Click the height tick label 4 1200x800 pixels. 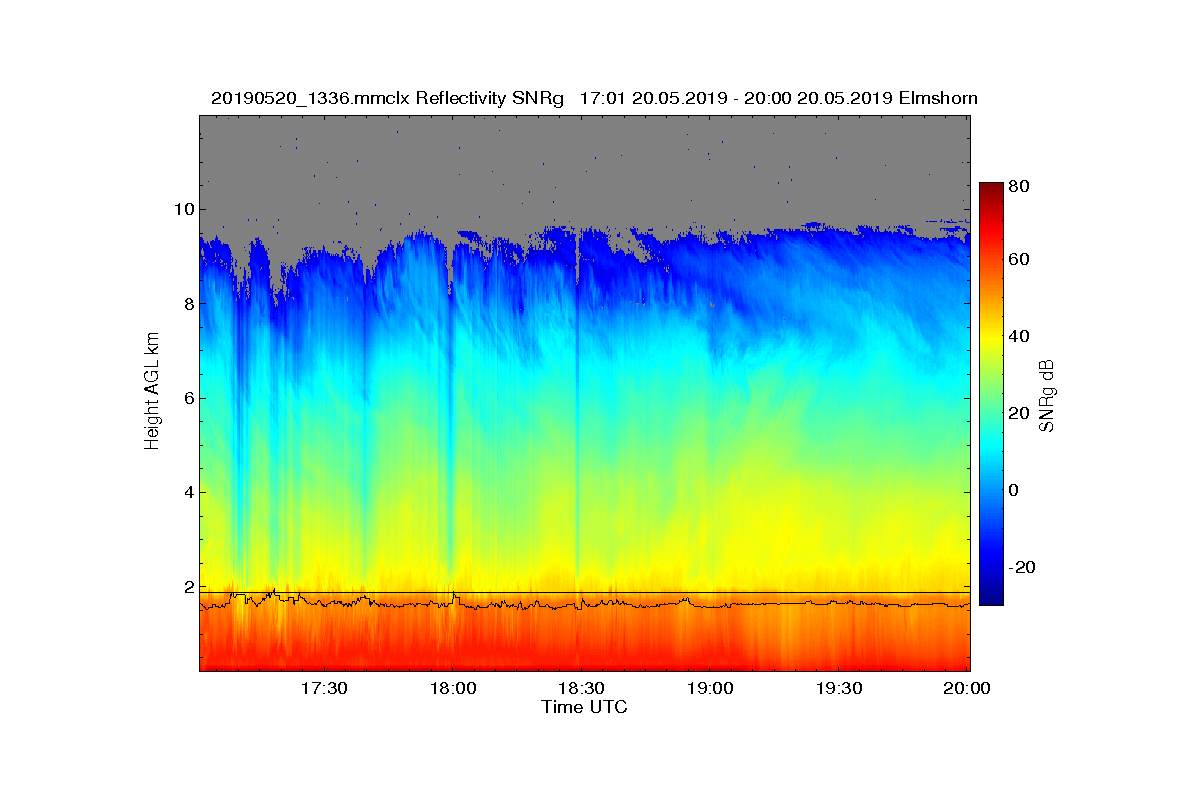[x=188, y=492]
